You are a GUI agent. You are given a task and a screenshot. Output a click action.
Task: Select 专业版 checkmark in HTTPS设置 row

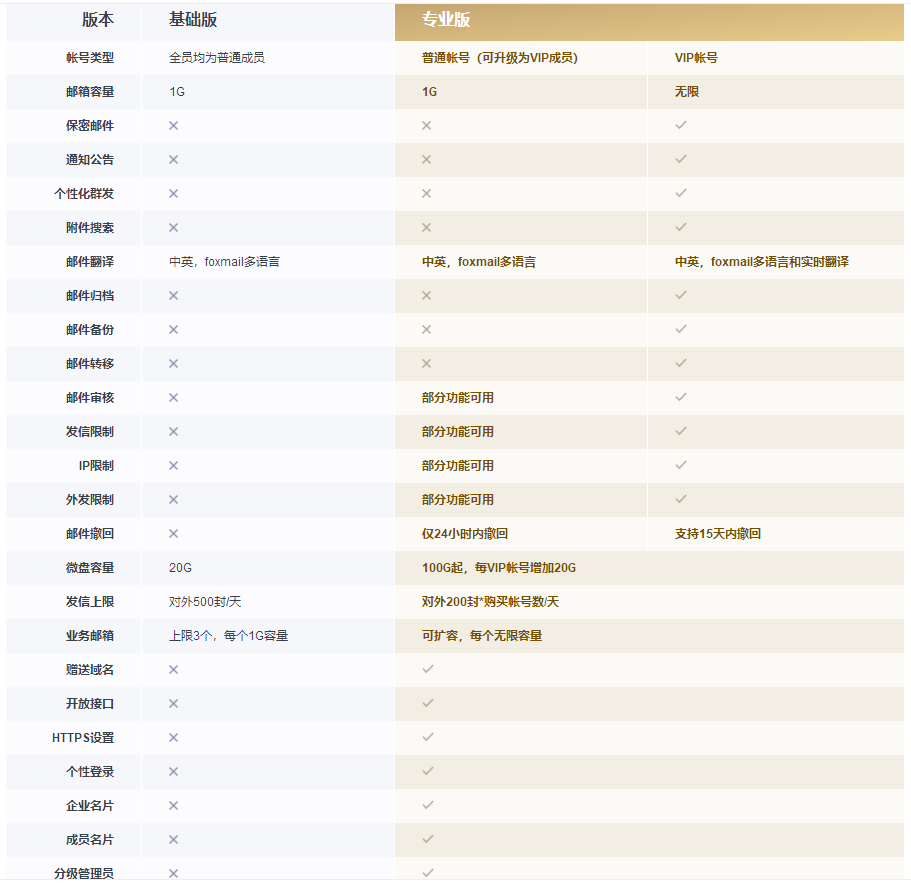[x=427, y=737]
